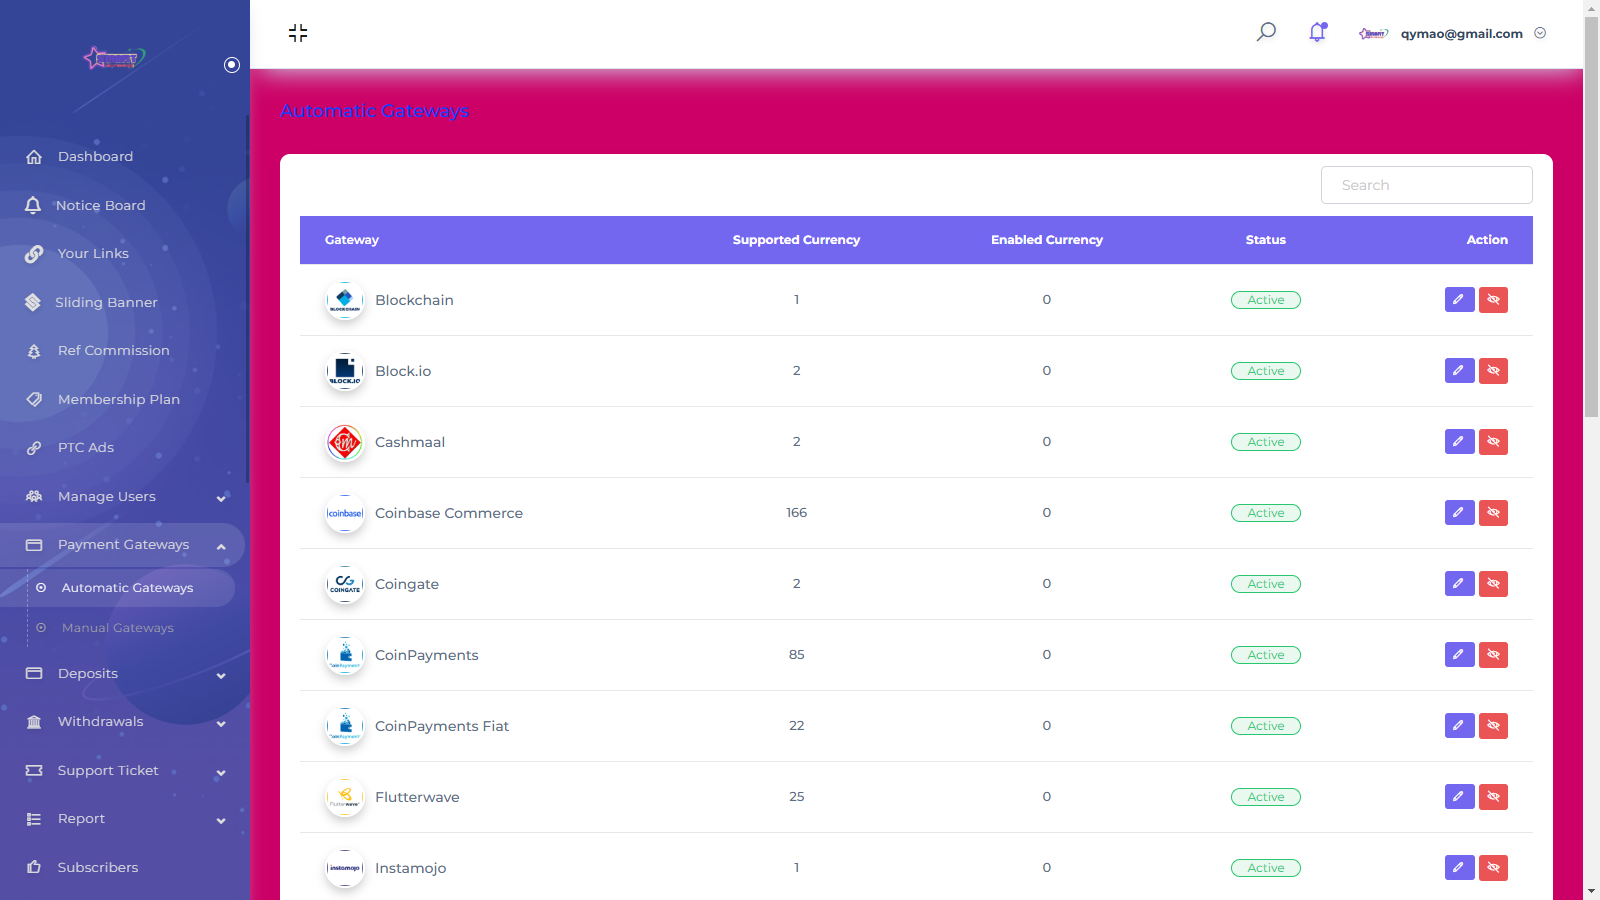Click edit pencil for Coinbase Commerce
This screenshot has height=900, width=1600.
tap(1459, 513)
